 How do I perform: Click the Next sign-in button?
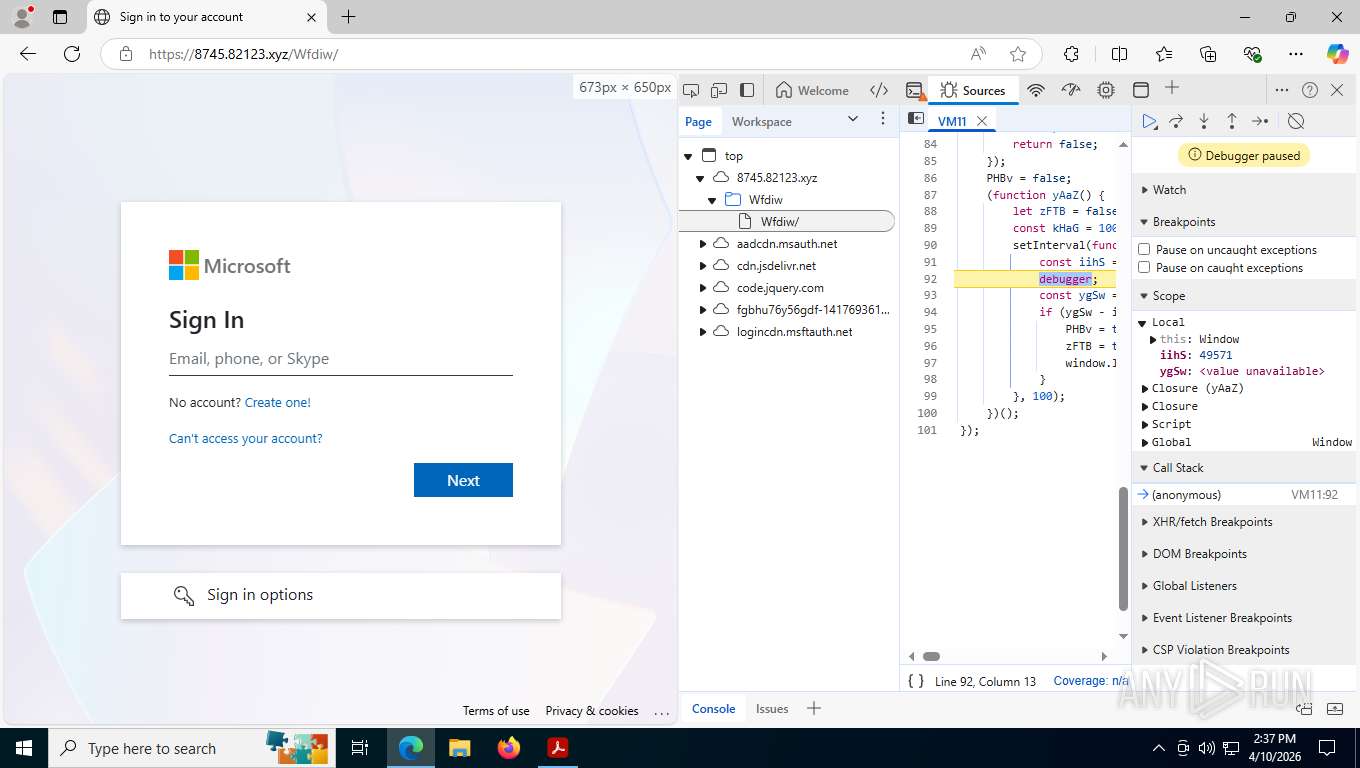pyautogui.click(x=463, y=480)
